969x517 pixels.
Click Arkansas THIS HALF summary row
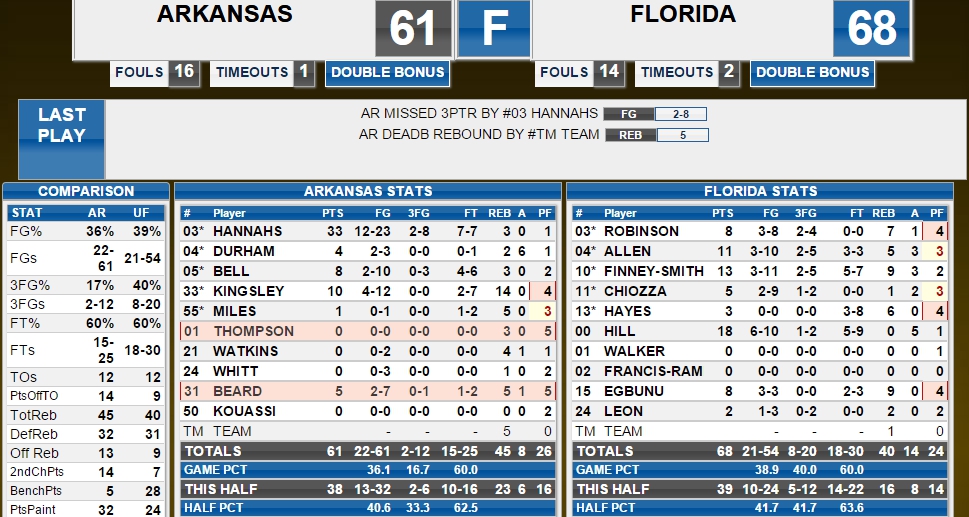coord(368,489)
